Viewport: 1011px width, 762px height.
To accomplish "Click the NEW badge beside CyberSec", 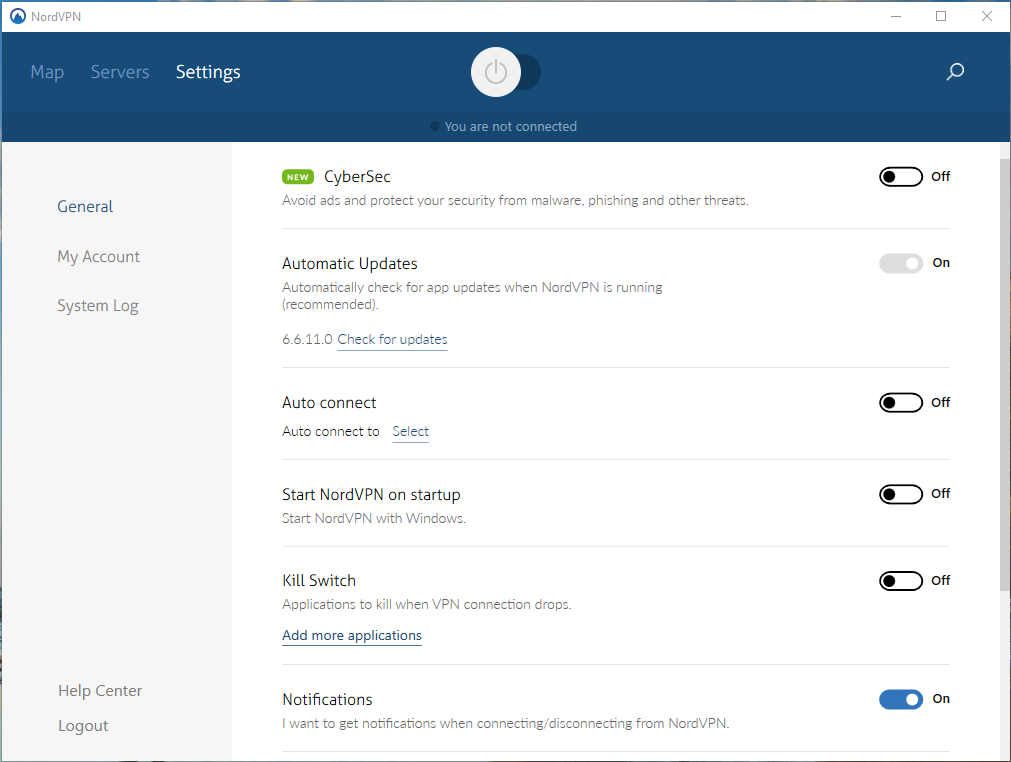I will 298,177.
